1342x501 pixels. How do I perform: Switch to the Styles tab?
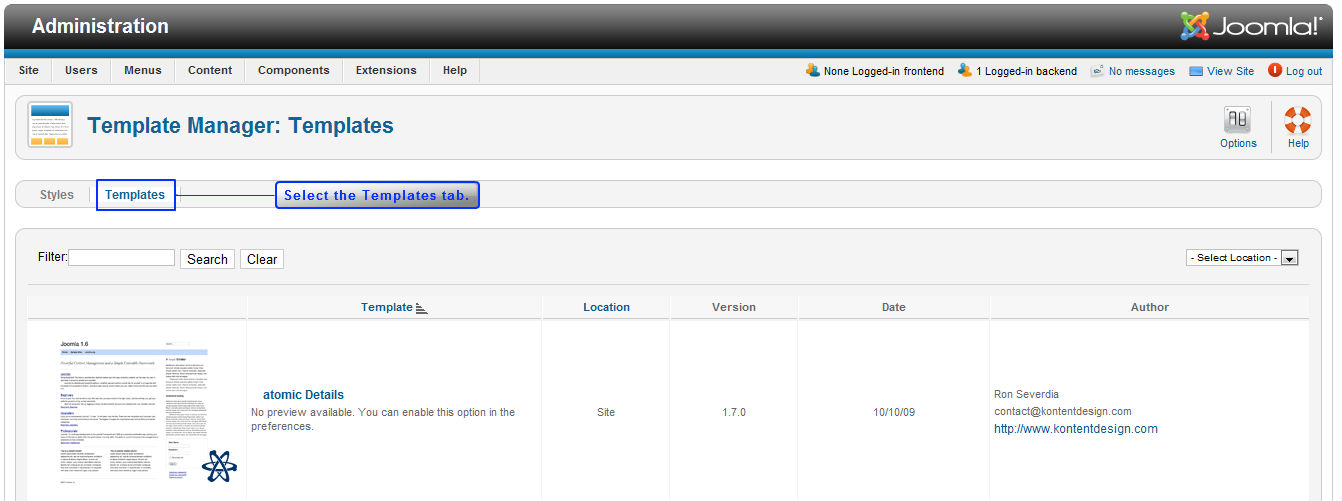click(57, 195)
